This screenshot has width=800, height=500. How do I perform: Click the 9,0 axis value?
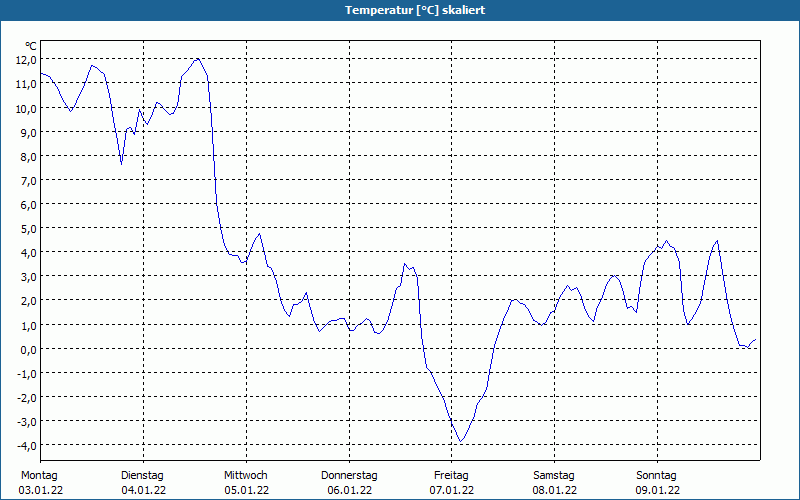click(29, 133)
